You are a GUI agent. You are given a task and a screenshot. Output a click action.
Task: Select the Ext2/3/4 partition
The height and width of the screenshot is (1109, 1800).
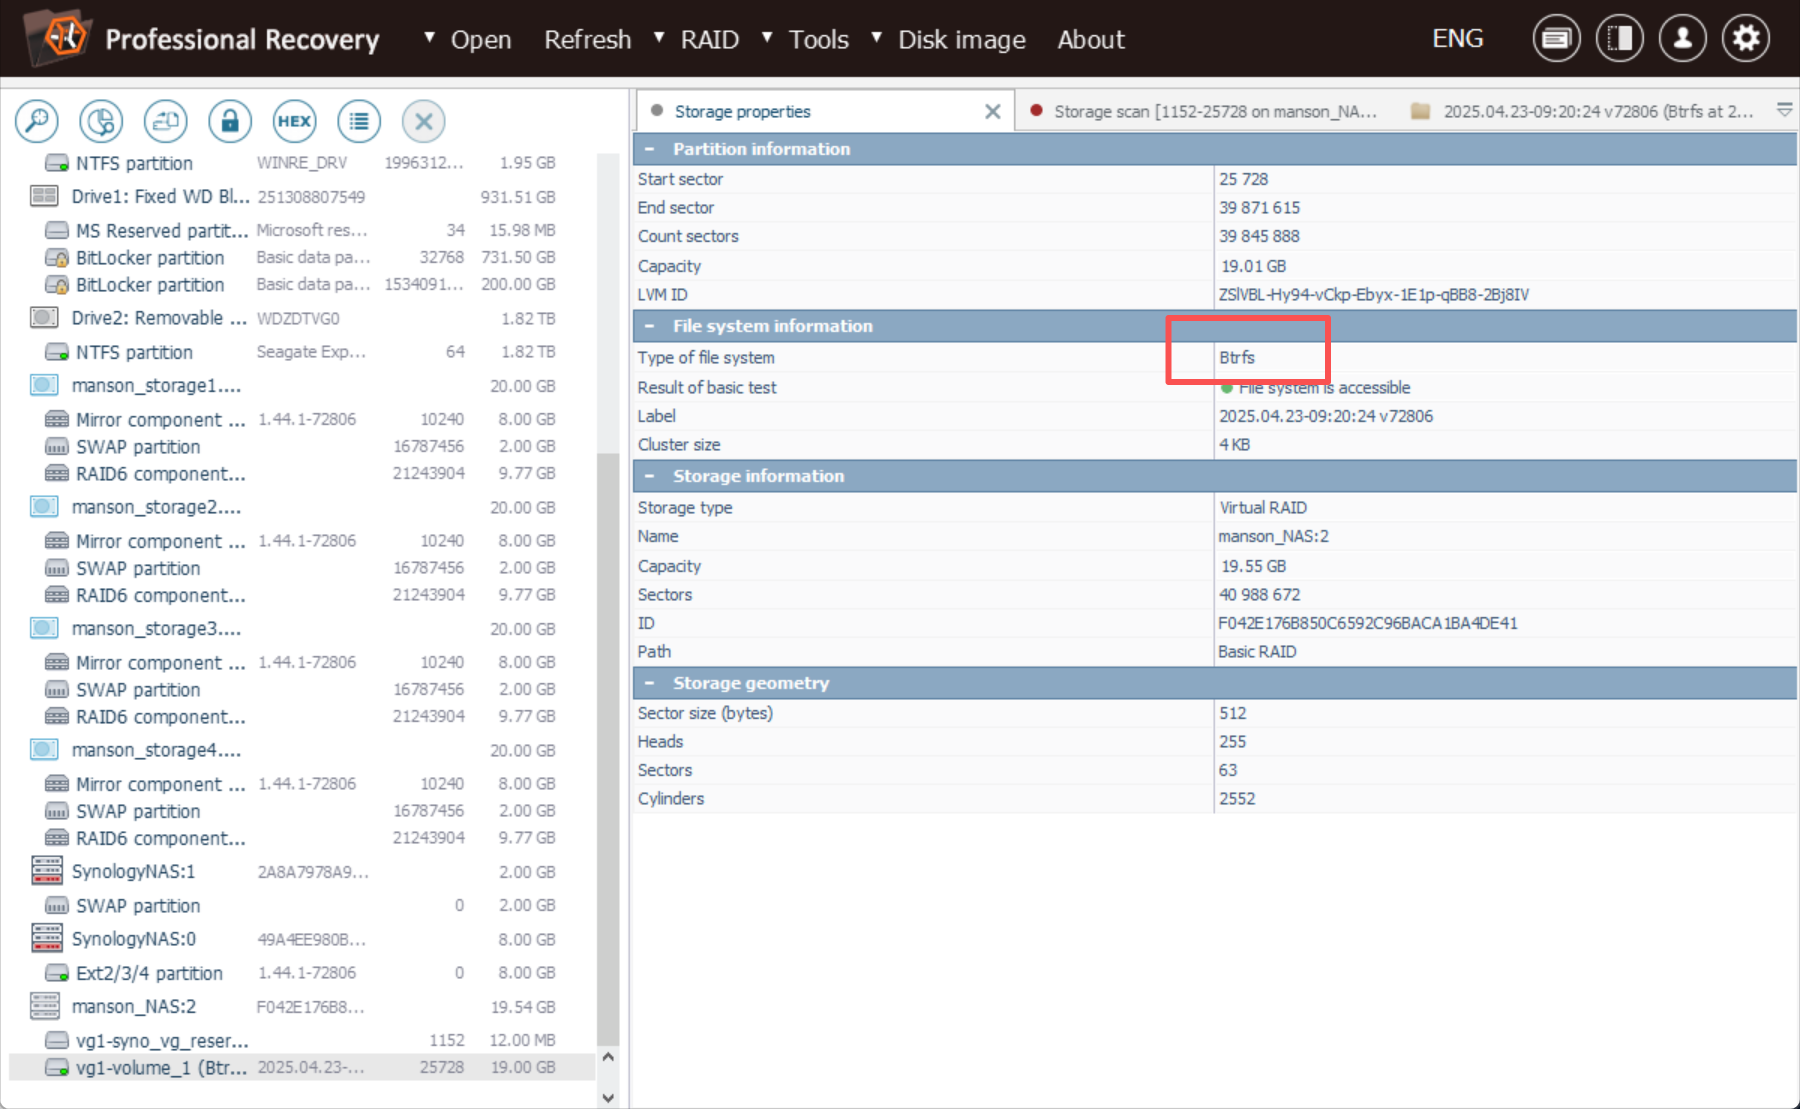tap(301, 973)
